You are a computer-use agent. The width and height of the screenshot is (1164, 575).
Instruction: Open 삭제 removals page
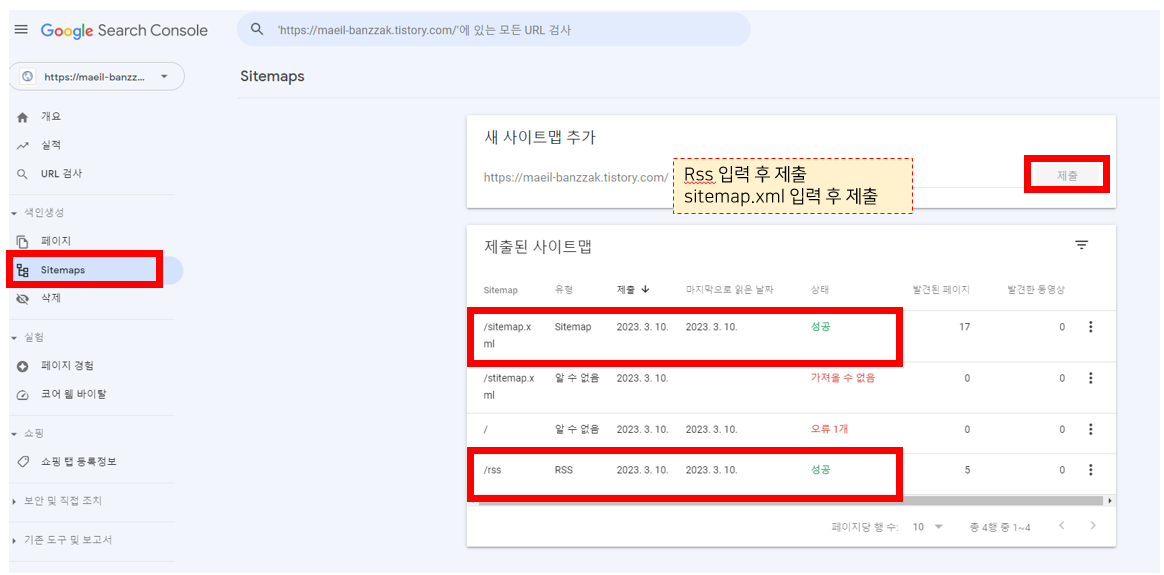(50, 298)
